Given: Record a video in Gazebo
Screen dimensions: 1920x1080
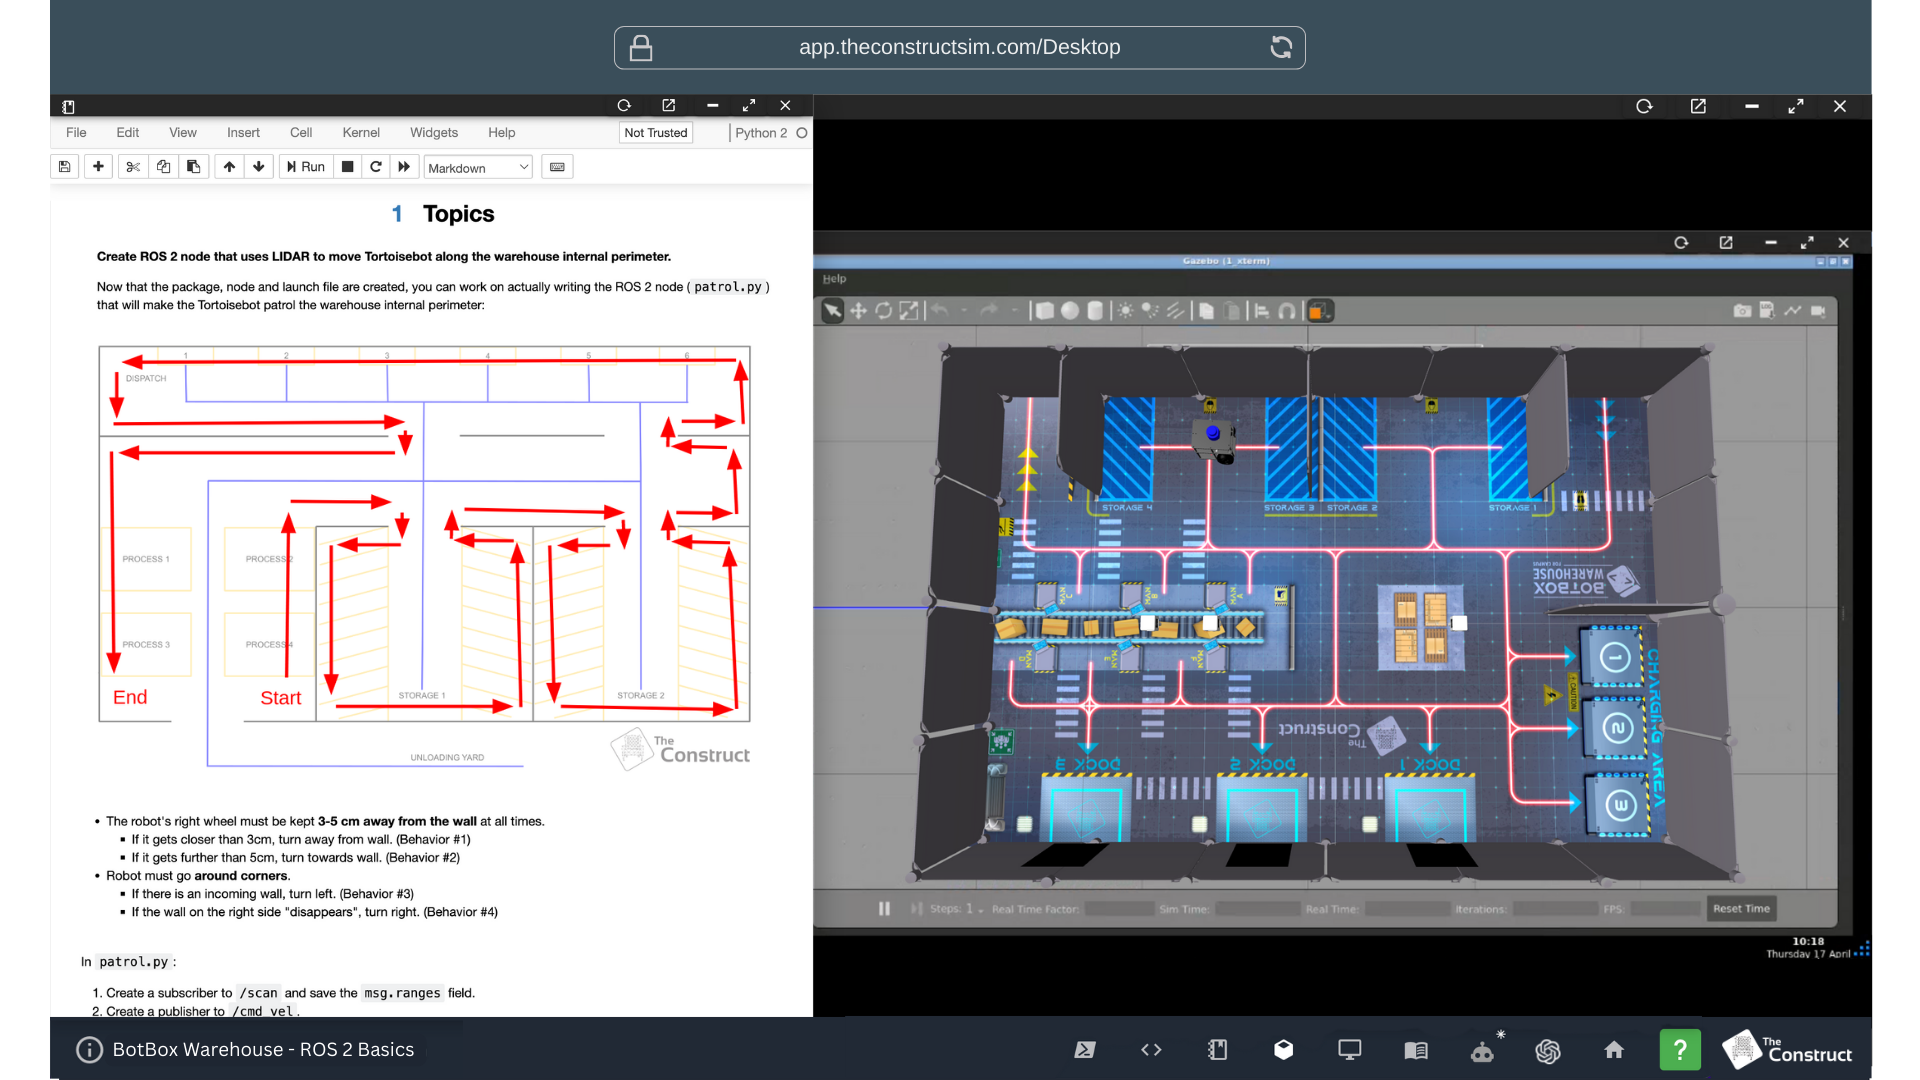Looking at the screenshot, I should (x=1818, y=311).
